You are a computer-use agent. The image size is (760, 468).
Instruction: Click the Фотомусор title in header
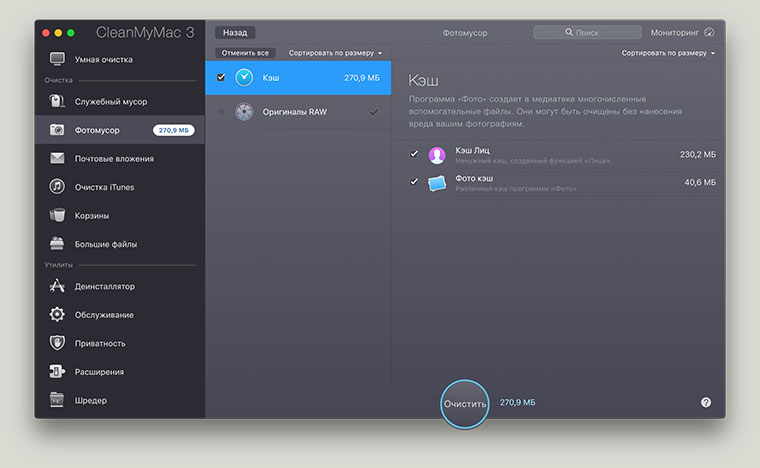pyautogui.click(x=465, y=33)
